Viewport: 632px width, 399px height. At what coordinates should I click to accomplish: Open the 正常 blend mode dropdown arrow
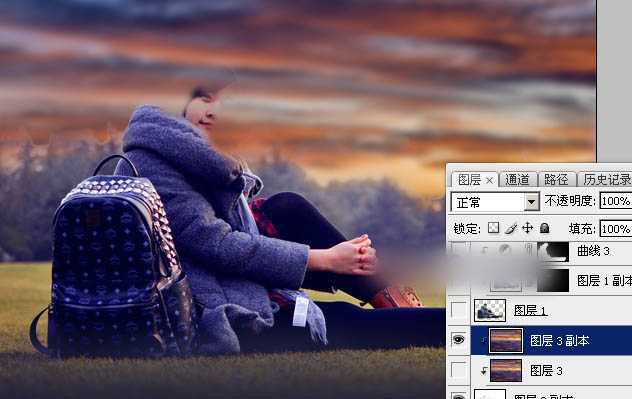point(532,202)
